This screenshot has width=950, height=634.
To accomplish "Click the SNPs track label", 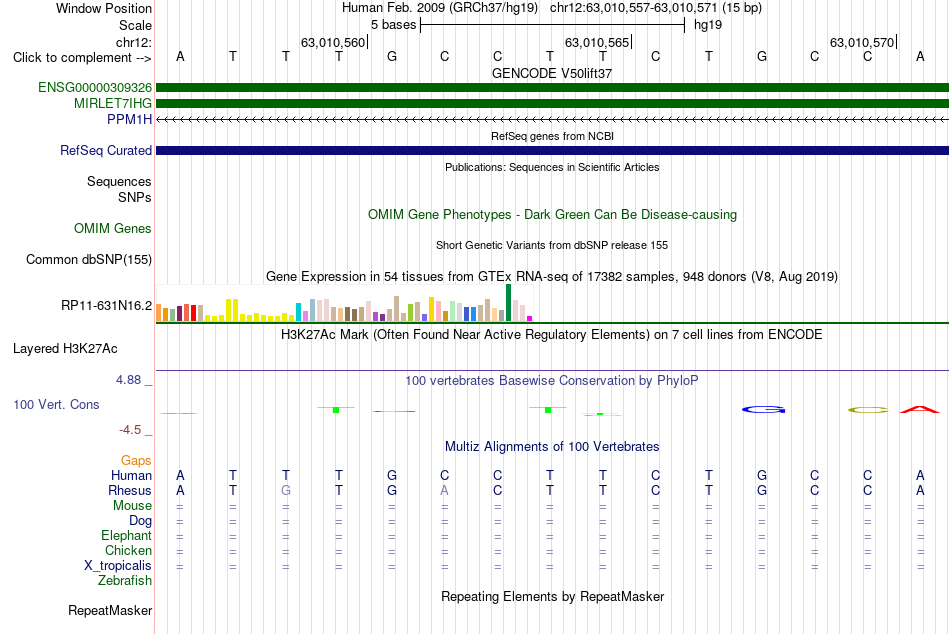I will tap(135, 198).
